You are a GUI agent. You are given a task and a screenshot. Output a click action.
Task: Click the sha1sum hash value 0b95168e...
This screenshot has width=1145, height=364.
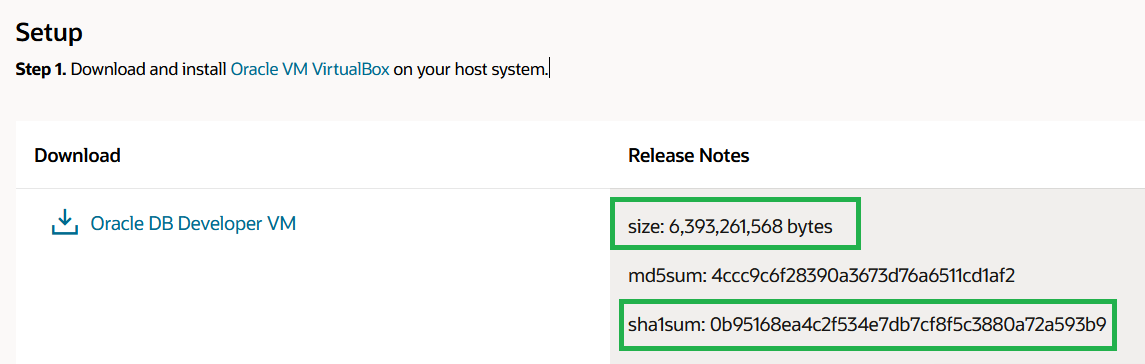pyautogui.click(x=905, y=324)
